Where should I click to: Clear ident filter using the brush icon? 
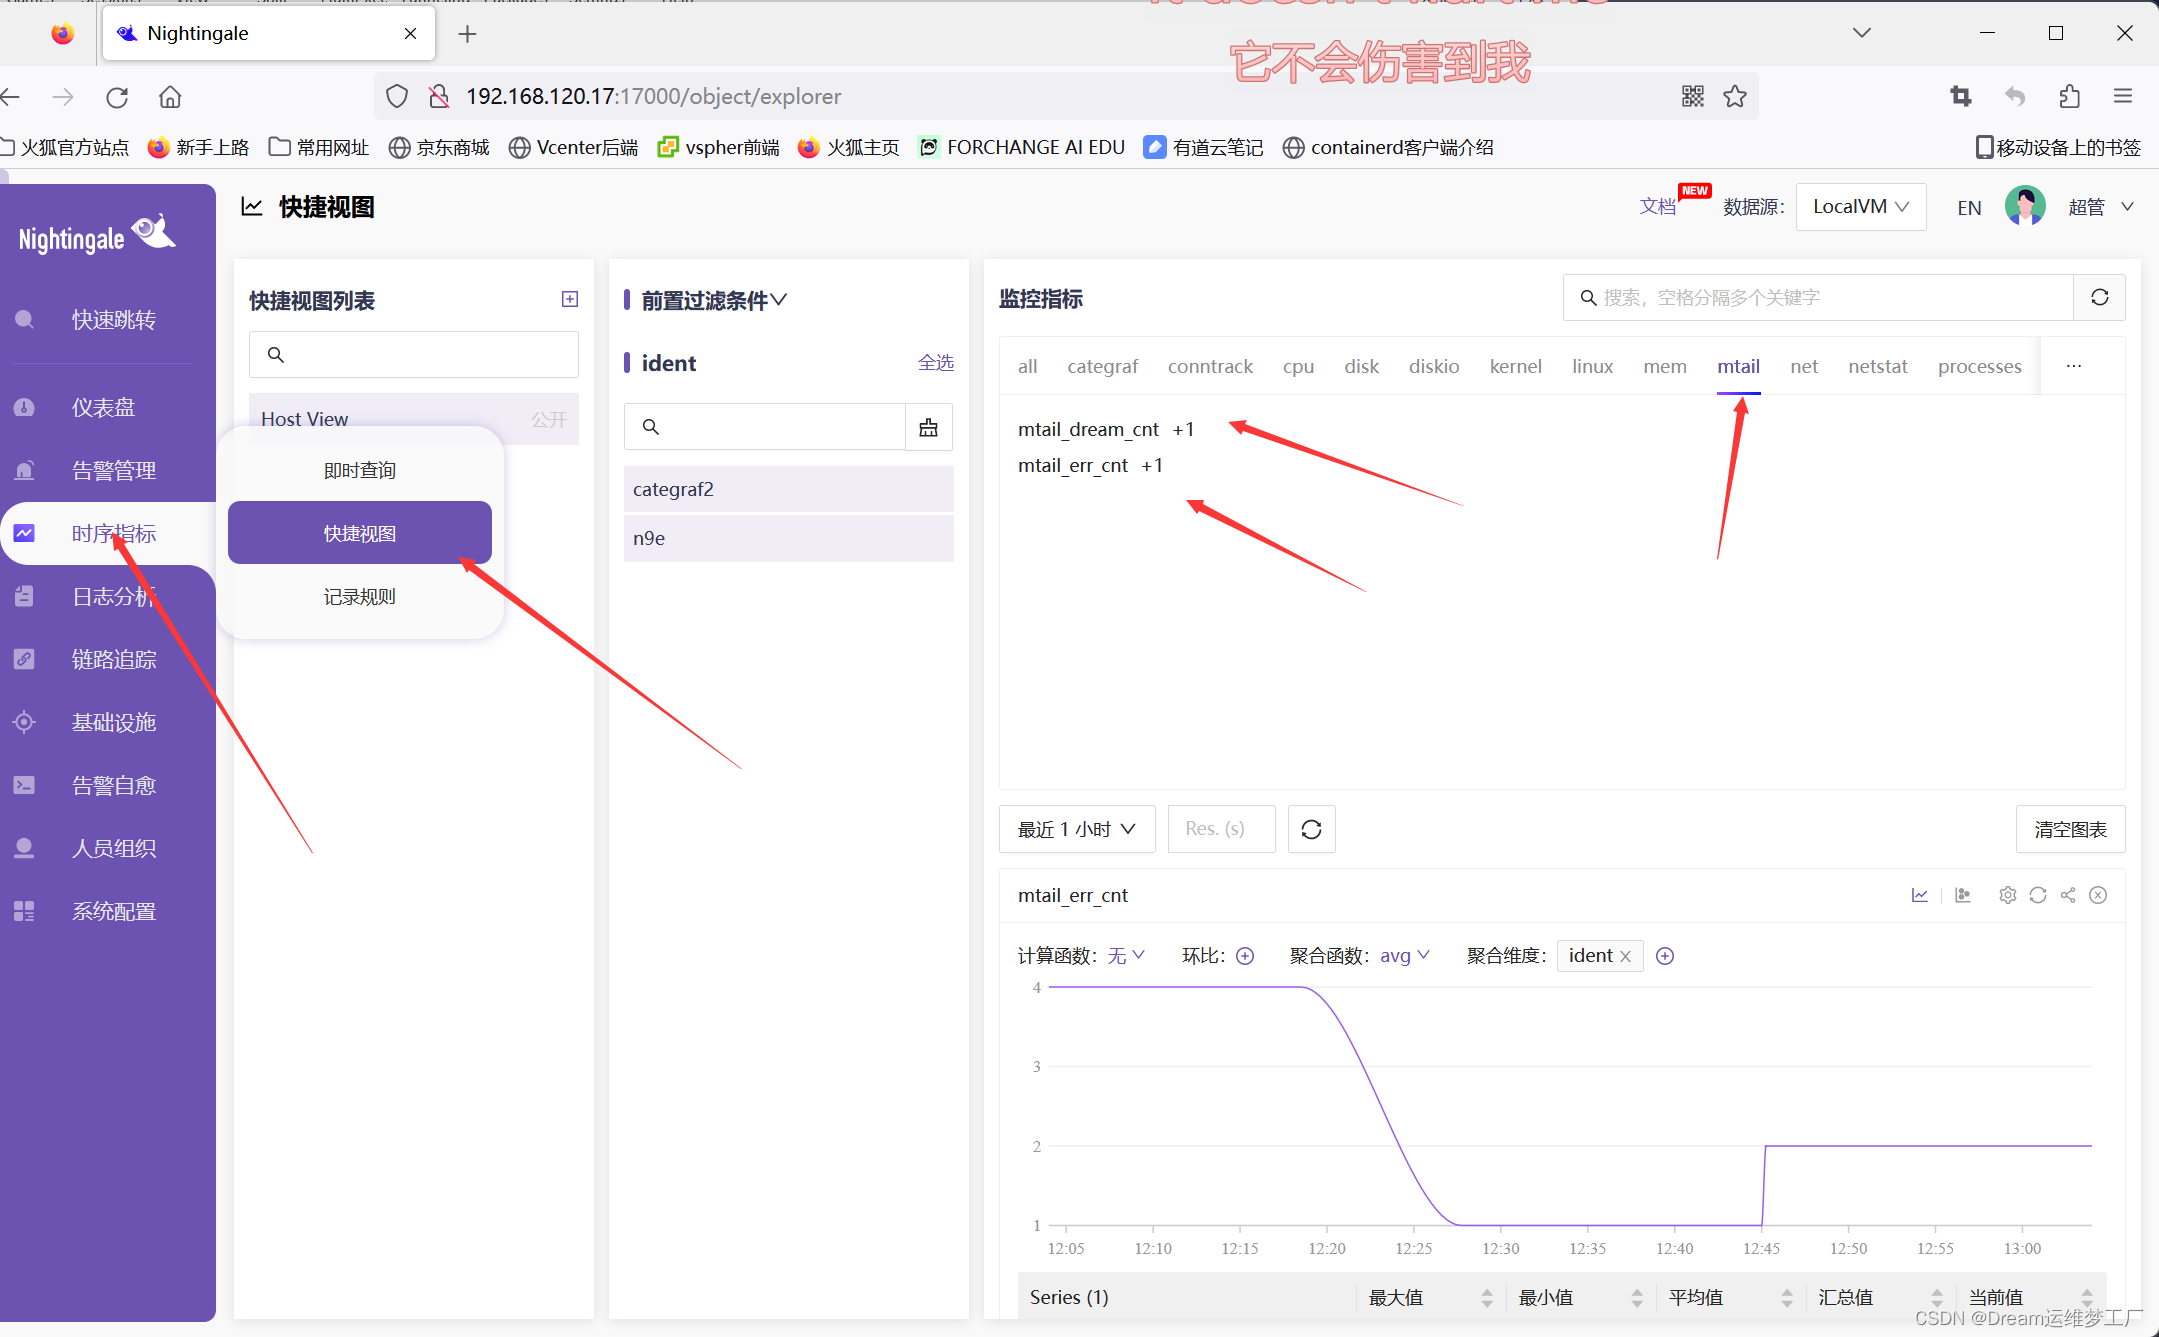(928, 427)
